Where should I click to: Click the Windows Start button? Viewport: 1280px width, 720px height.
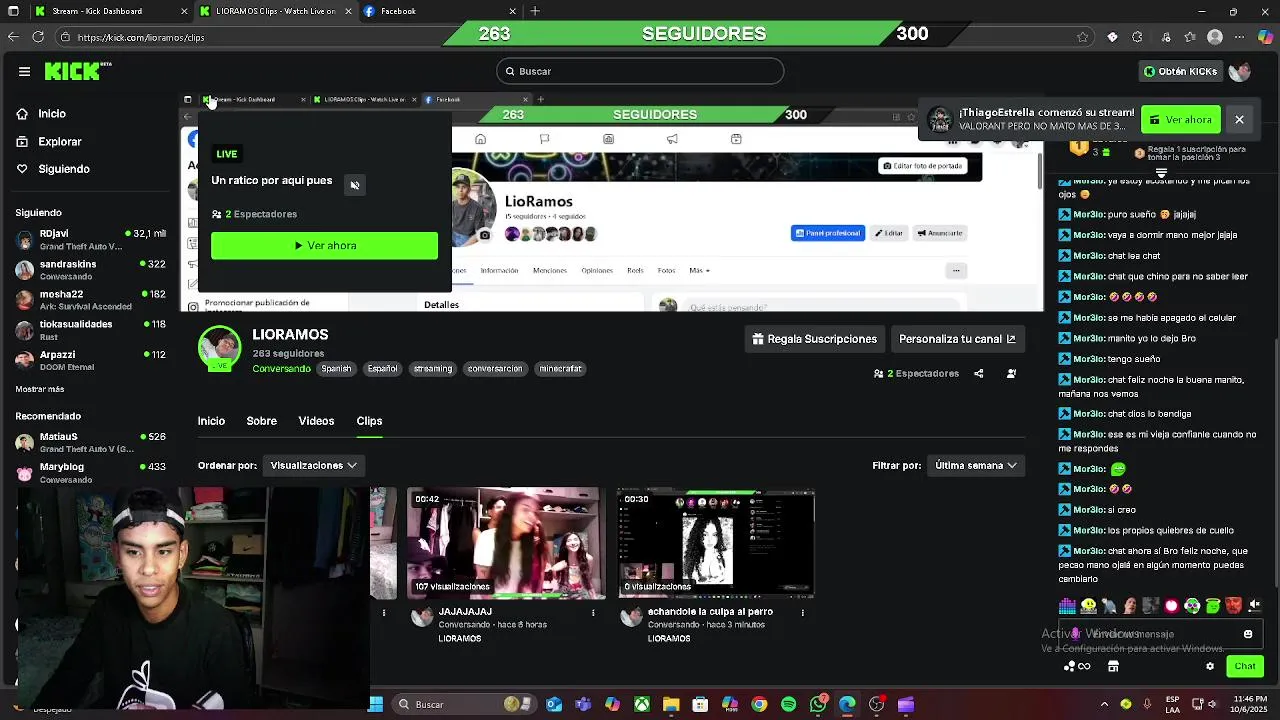376,704
